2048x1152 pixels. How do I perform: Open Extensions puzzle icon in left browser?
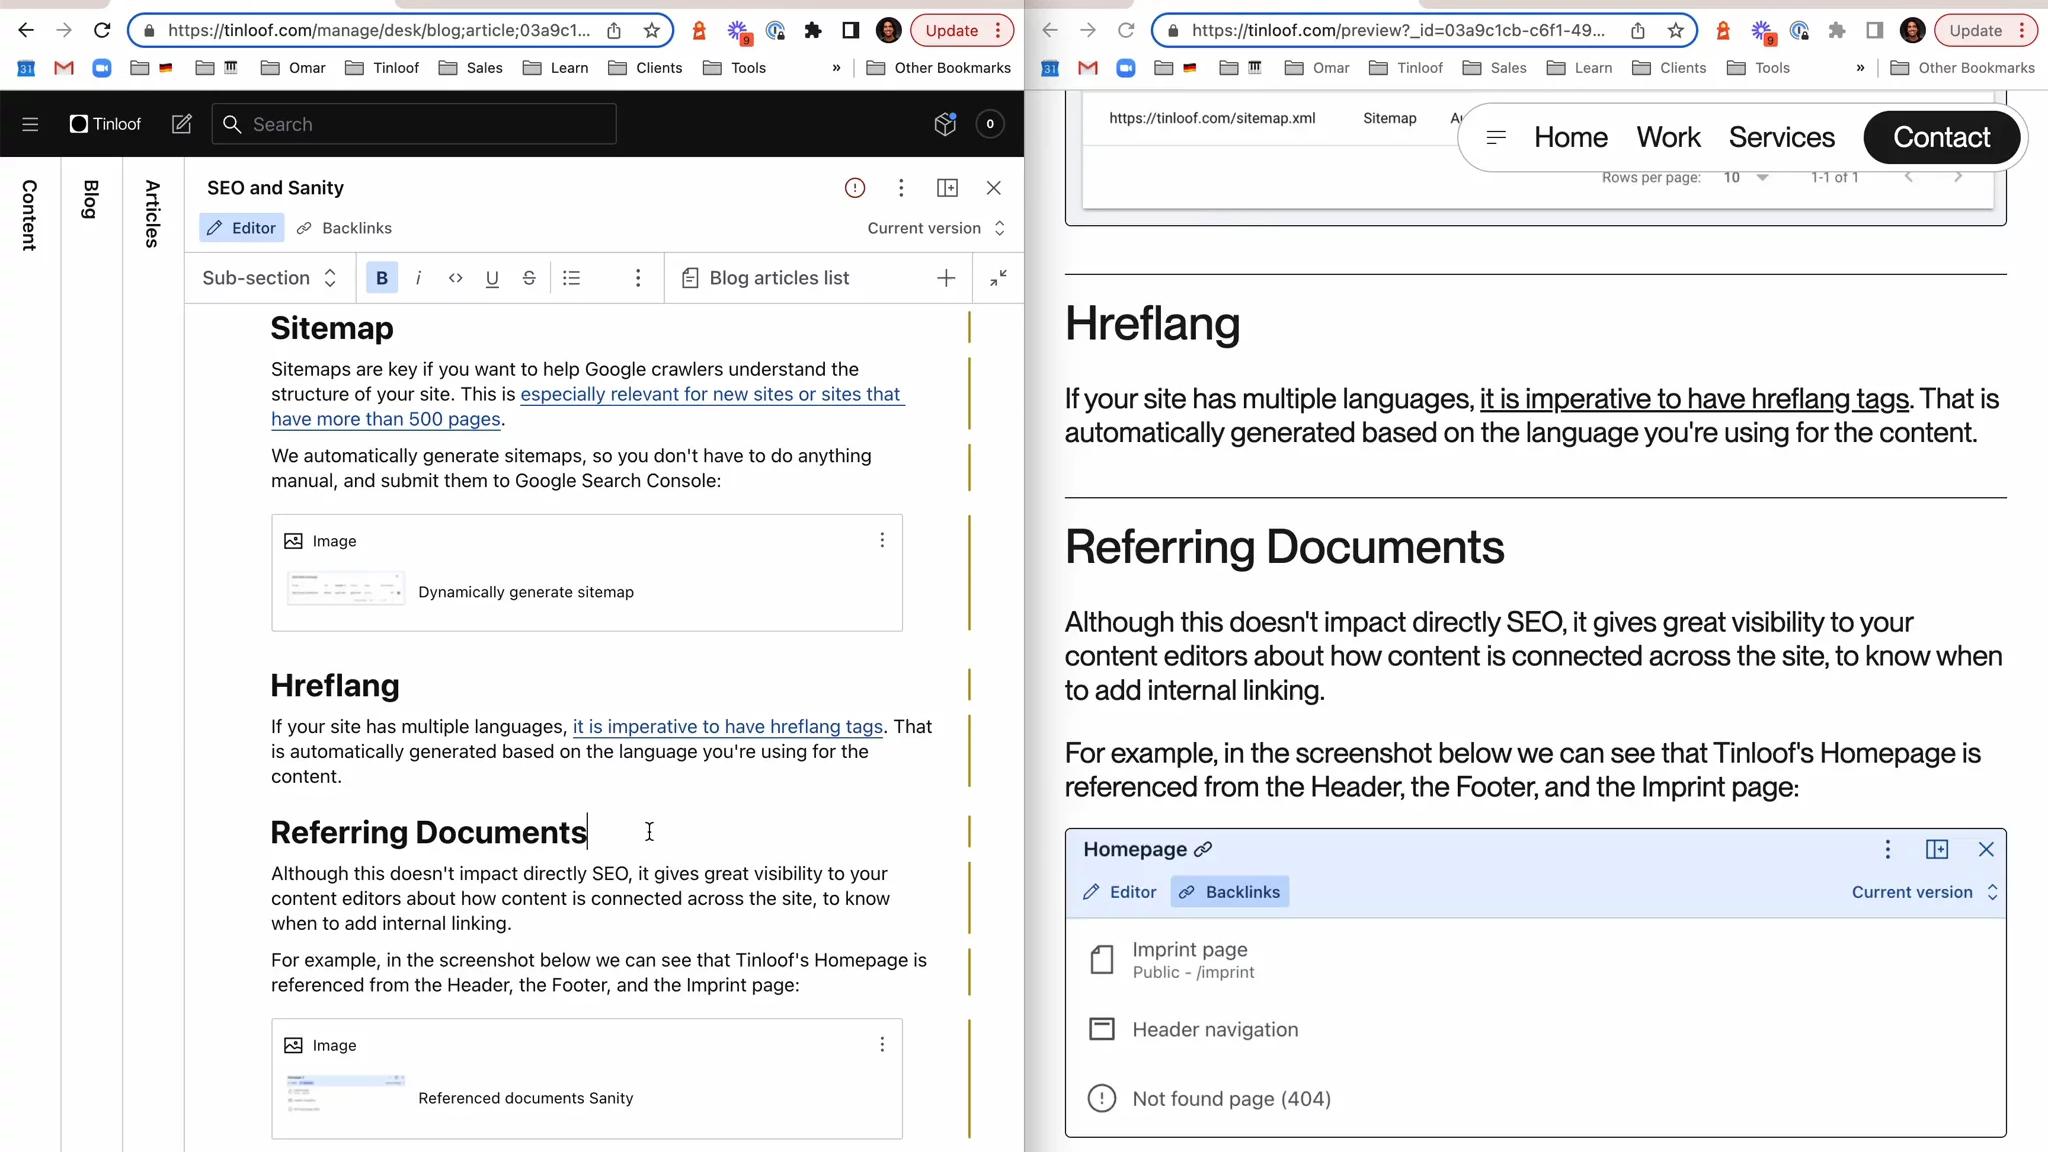point(813,30)
